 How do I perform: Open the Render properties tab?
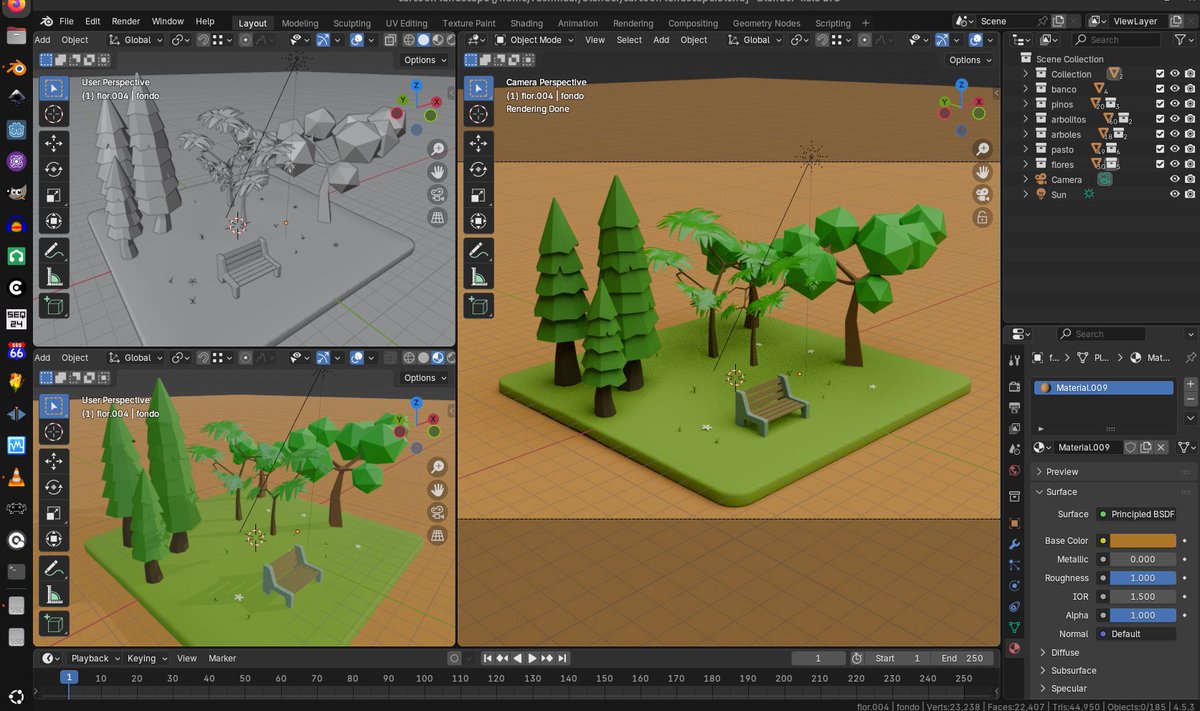pos(1015,386)
